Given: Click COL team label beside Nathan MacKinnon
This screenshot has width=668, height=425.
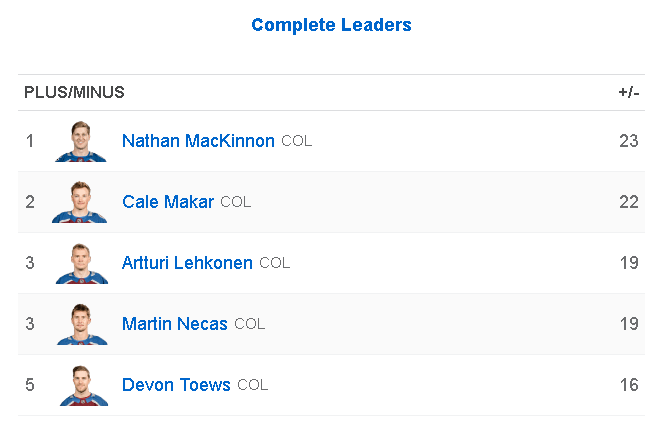Looking at the screenshot, I should (297, 141).
